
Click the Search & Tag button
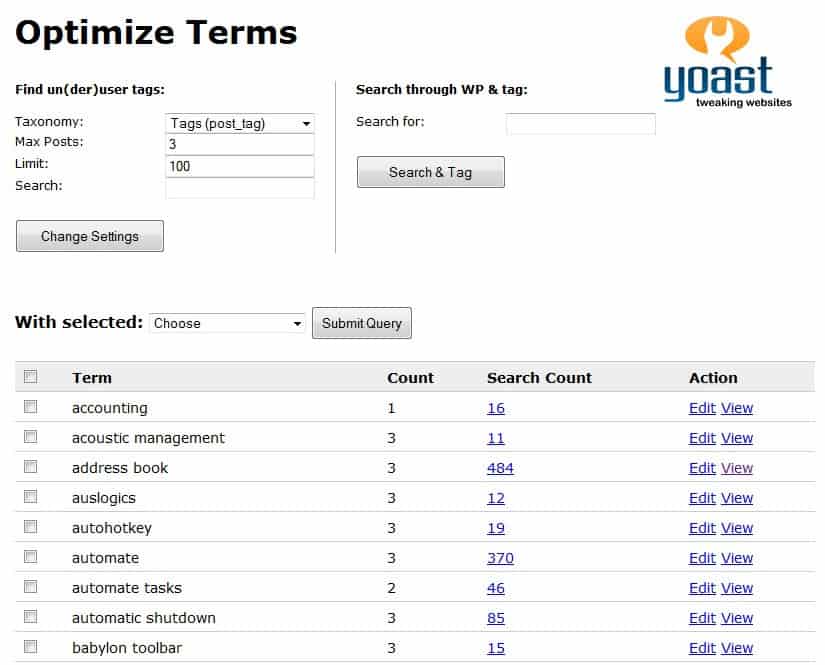[430, 171]
